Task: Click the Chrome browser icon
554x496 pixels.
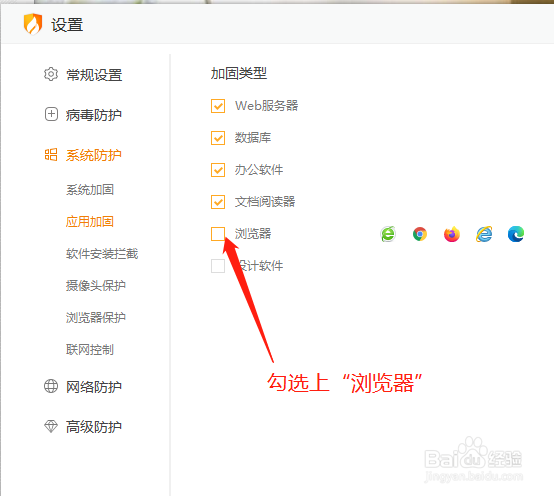Action: (420, 234)
